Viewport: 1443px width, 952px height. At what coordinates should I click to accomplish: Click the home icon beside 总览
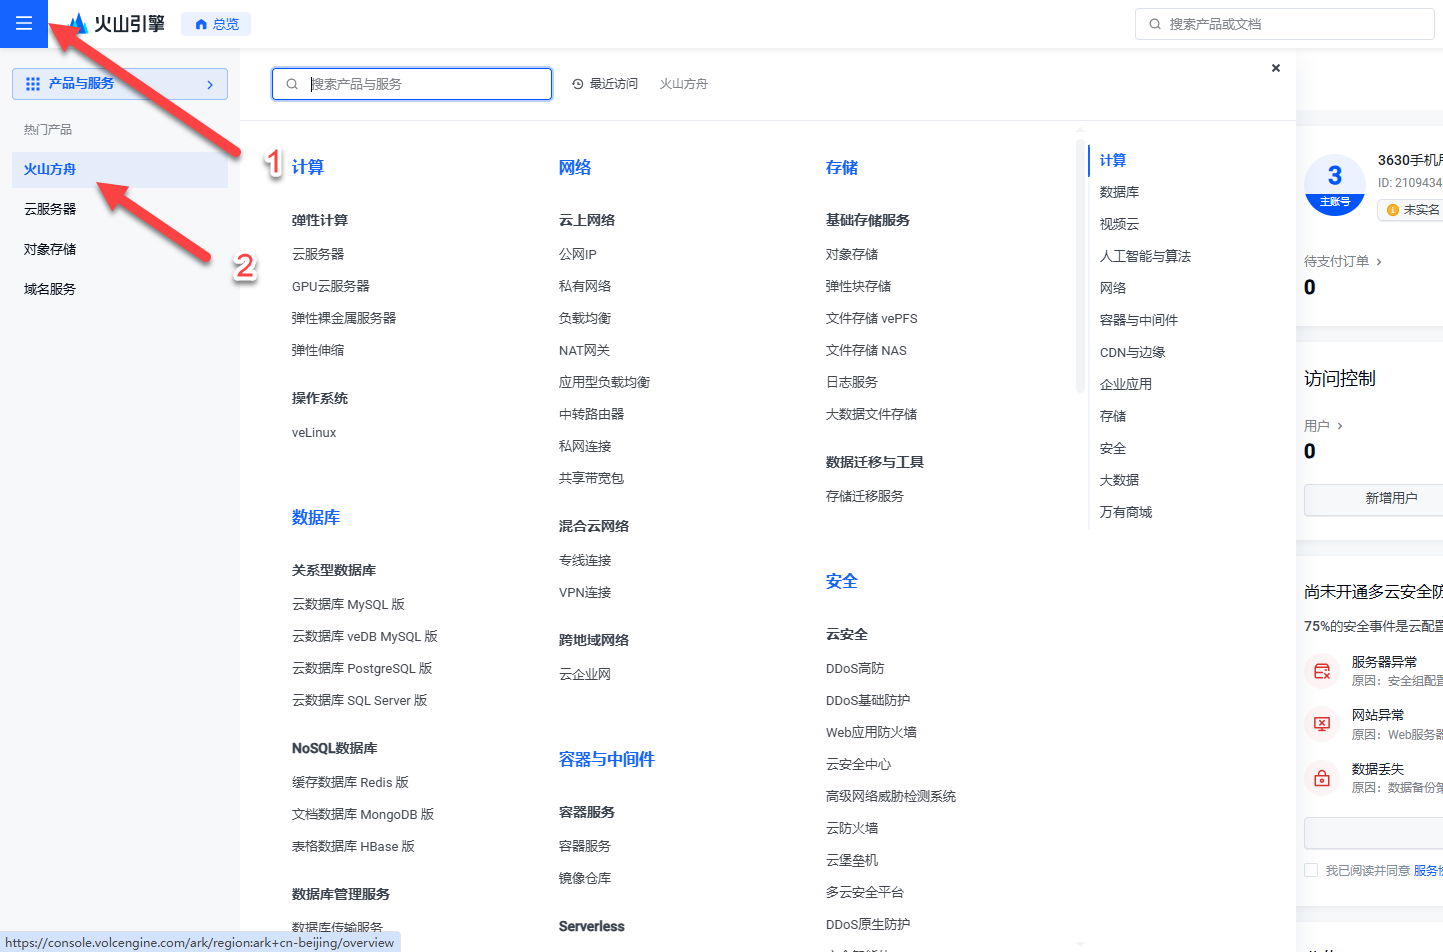click(199, 23)
